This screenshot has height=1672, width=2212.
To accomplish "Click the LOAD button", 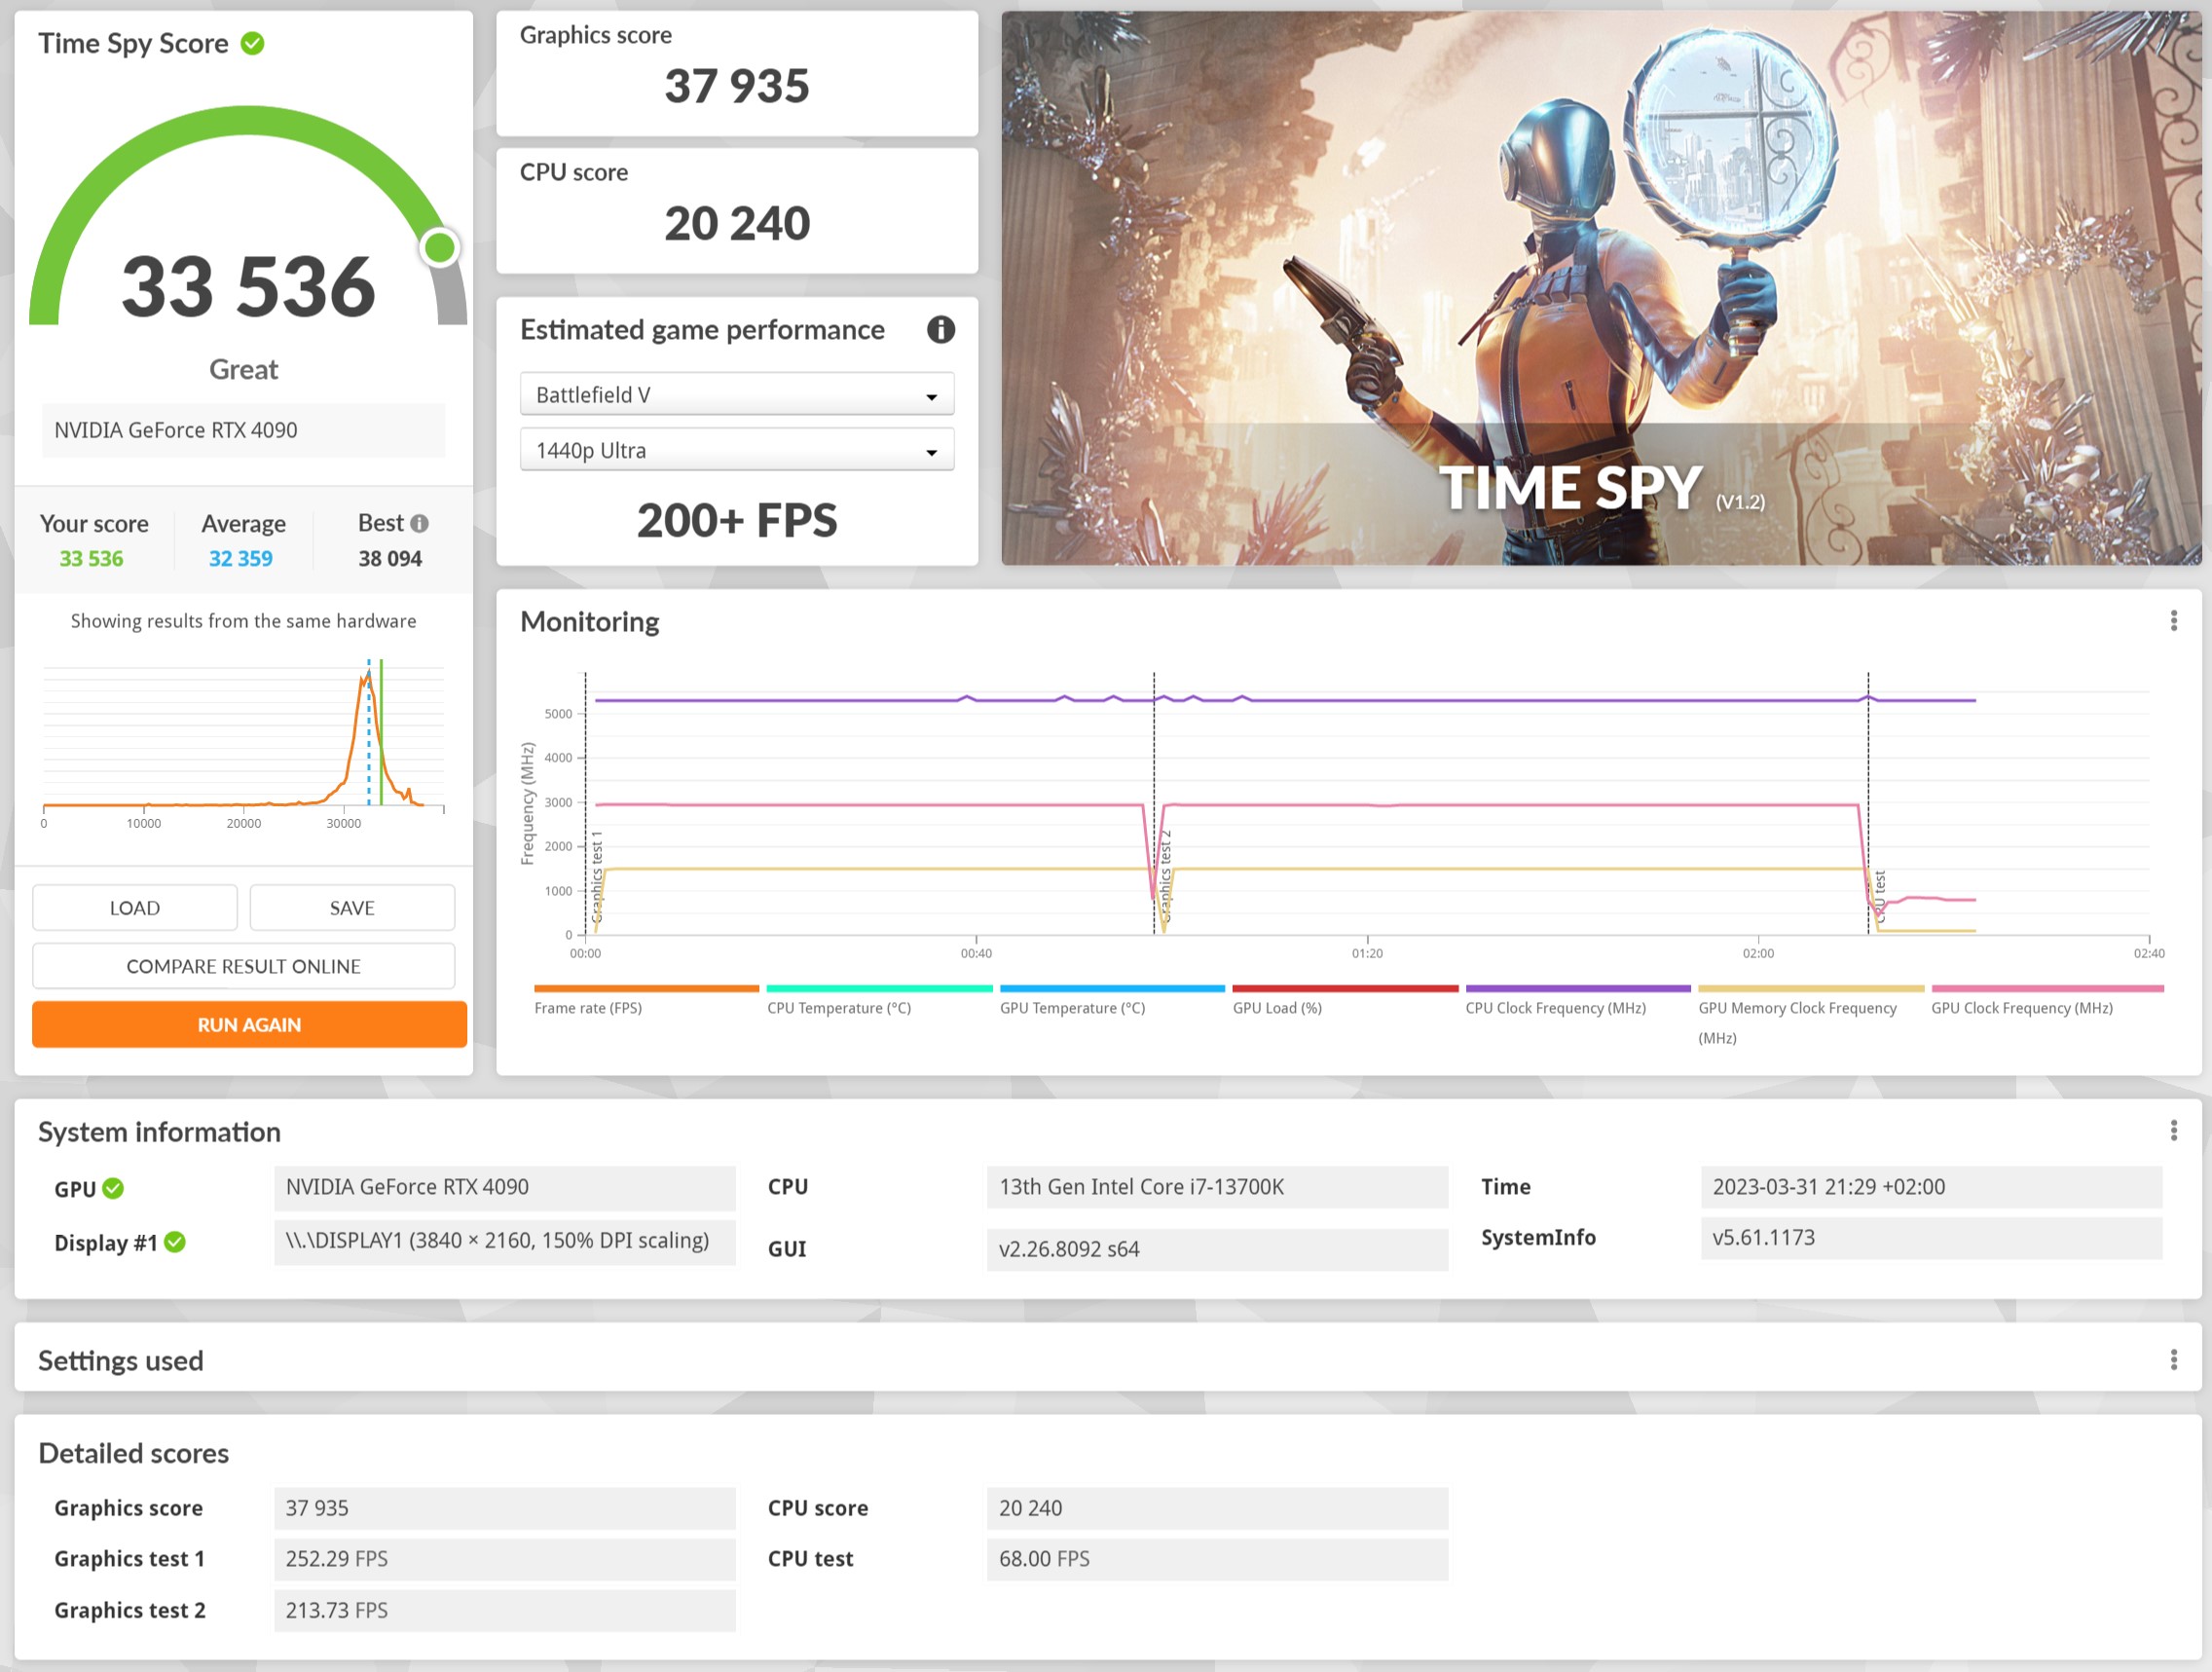I will tap(135, 908).
